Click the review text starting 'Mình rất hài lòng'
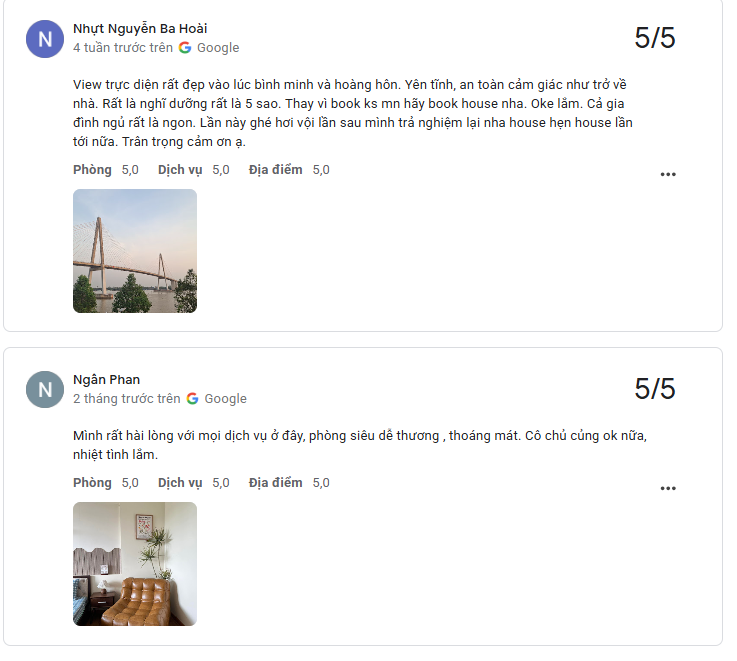Screen dimensions: 737x661 [360, 445]
